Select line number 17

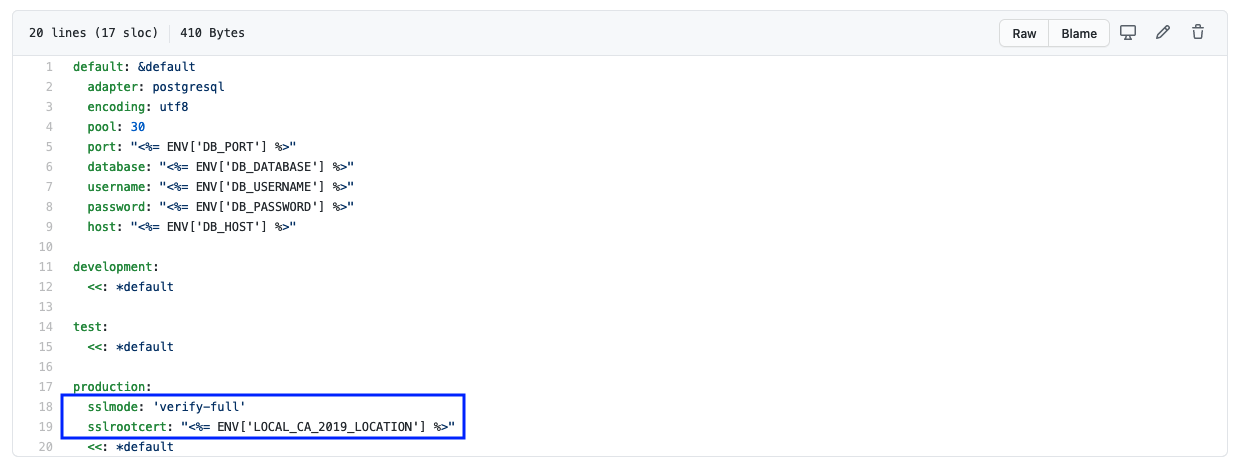(x=46, y=387)
